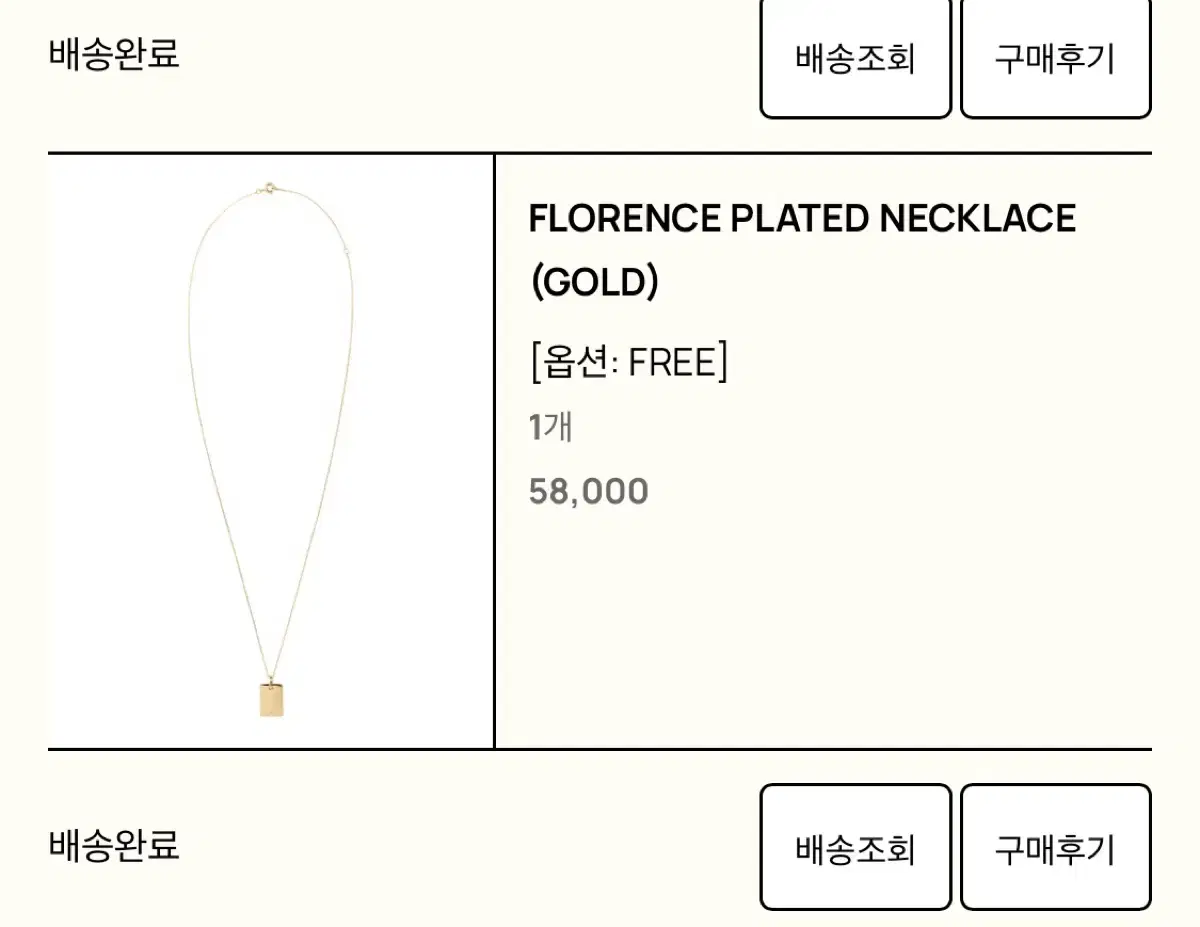Click the 1개 quantity label

[x=550, y=427]
